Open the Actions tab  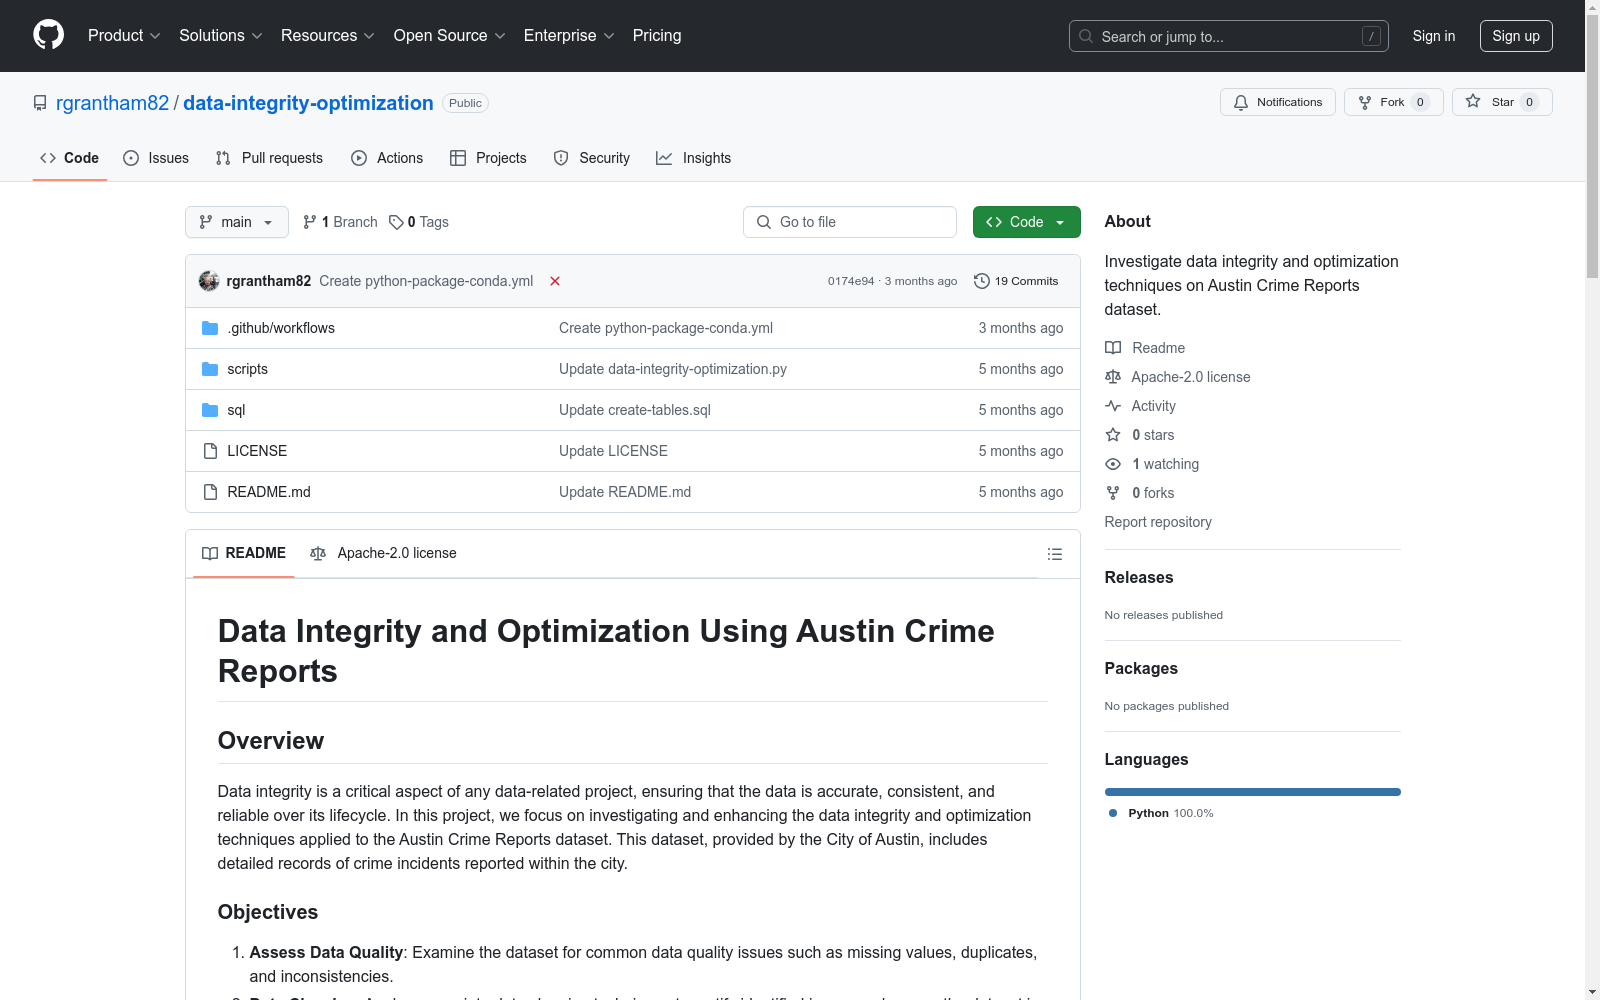[387, 158]
